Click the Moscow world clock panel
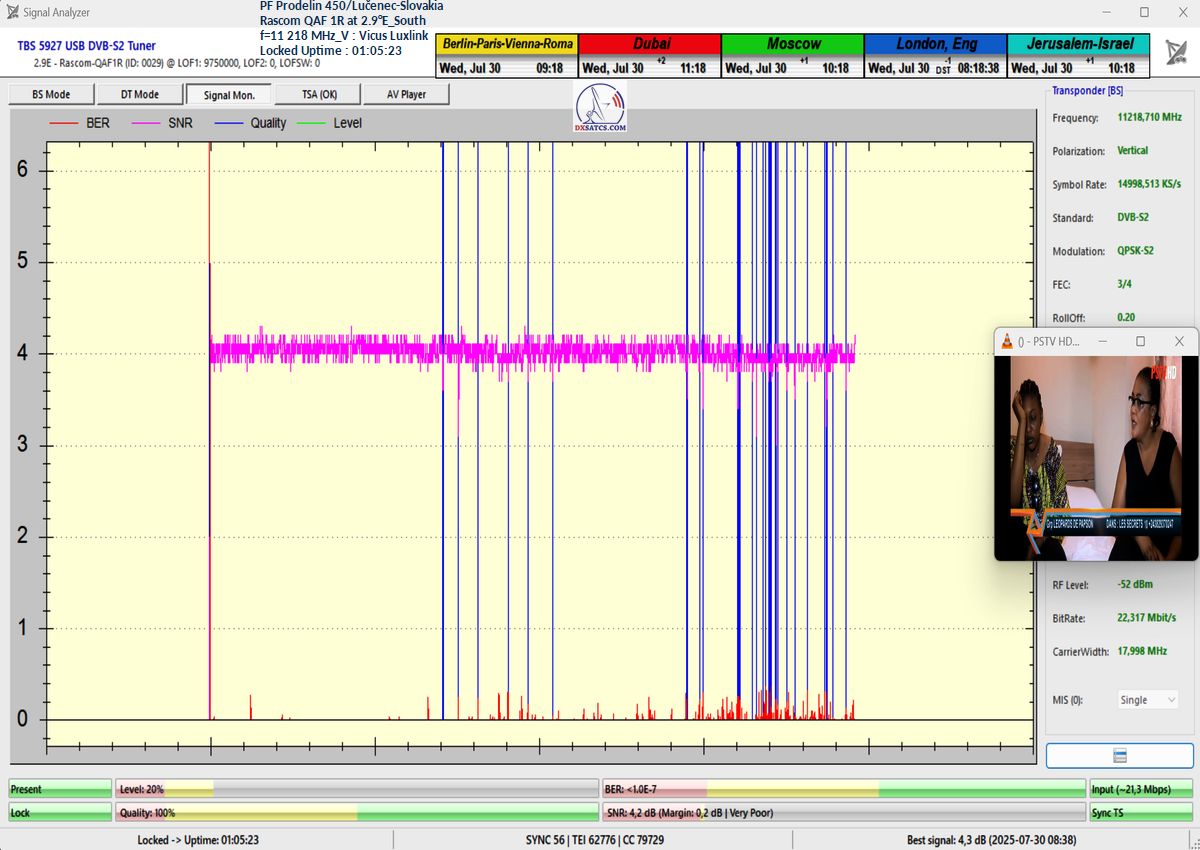The width and height of the screenshot is (1200, 850). coord(792,56)
